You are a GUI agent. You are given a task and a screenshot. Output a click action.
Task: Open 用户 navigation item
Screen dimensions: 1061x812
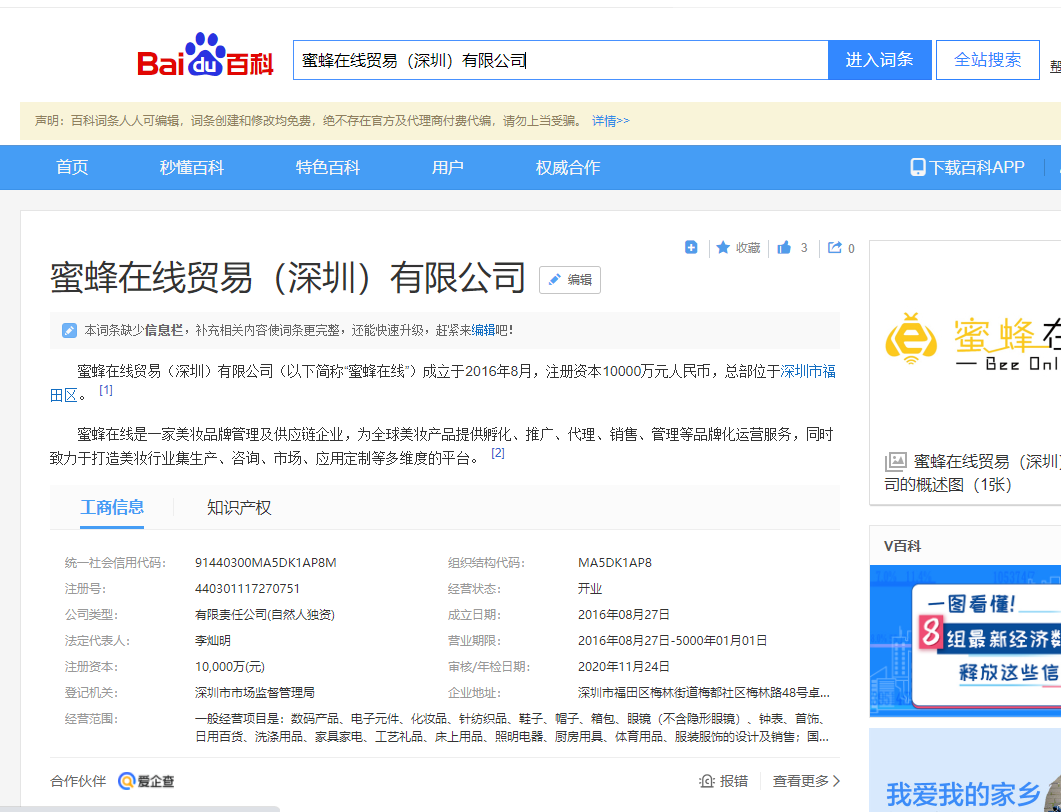[448, 167]
